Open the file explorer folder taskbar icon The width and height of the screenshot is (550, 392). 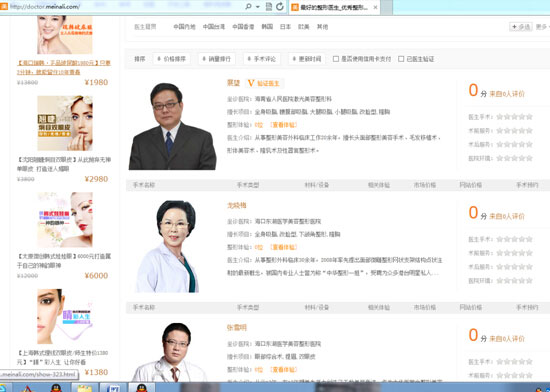pyautogui.click(x=84, y=388)
